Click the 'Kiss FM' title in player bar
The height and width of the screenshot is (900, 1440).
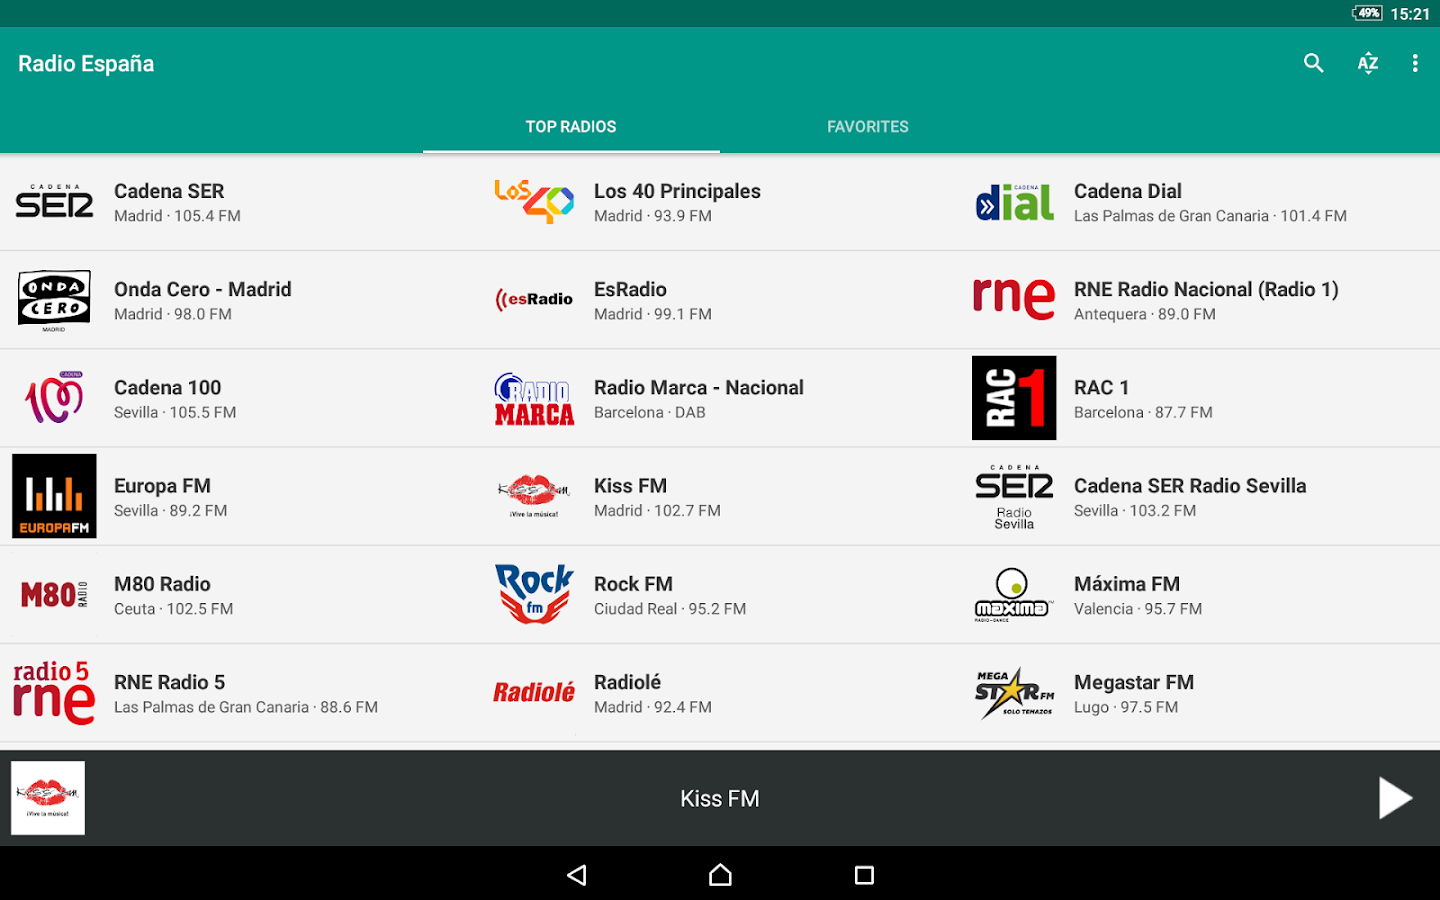click(720, 798)
